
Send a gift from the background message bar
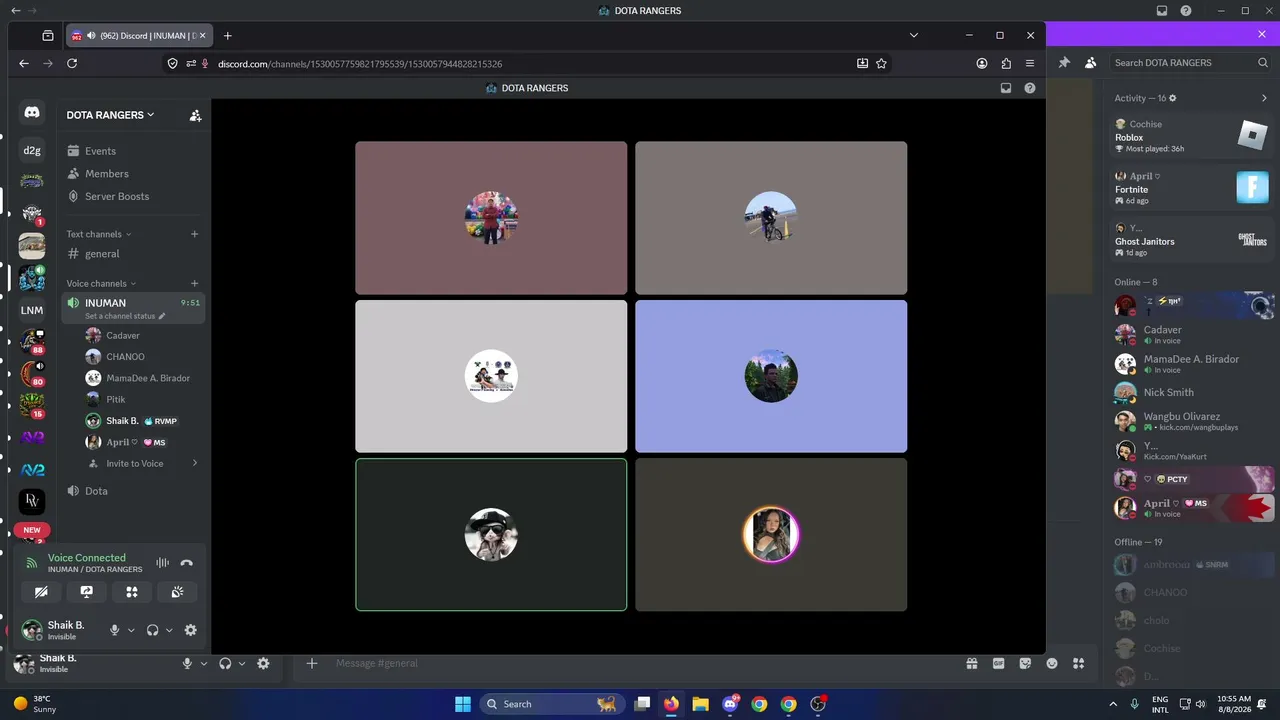point(971,663)
